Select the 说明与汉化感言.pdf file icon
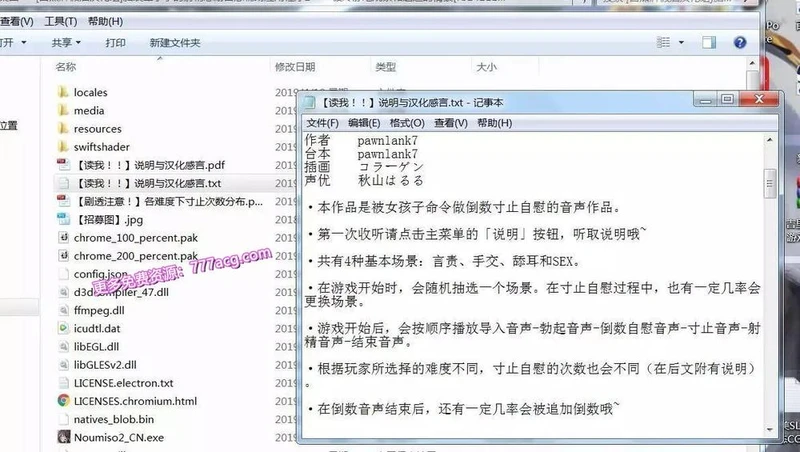 pyautogui.click(x=63, y=165)
